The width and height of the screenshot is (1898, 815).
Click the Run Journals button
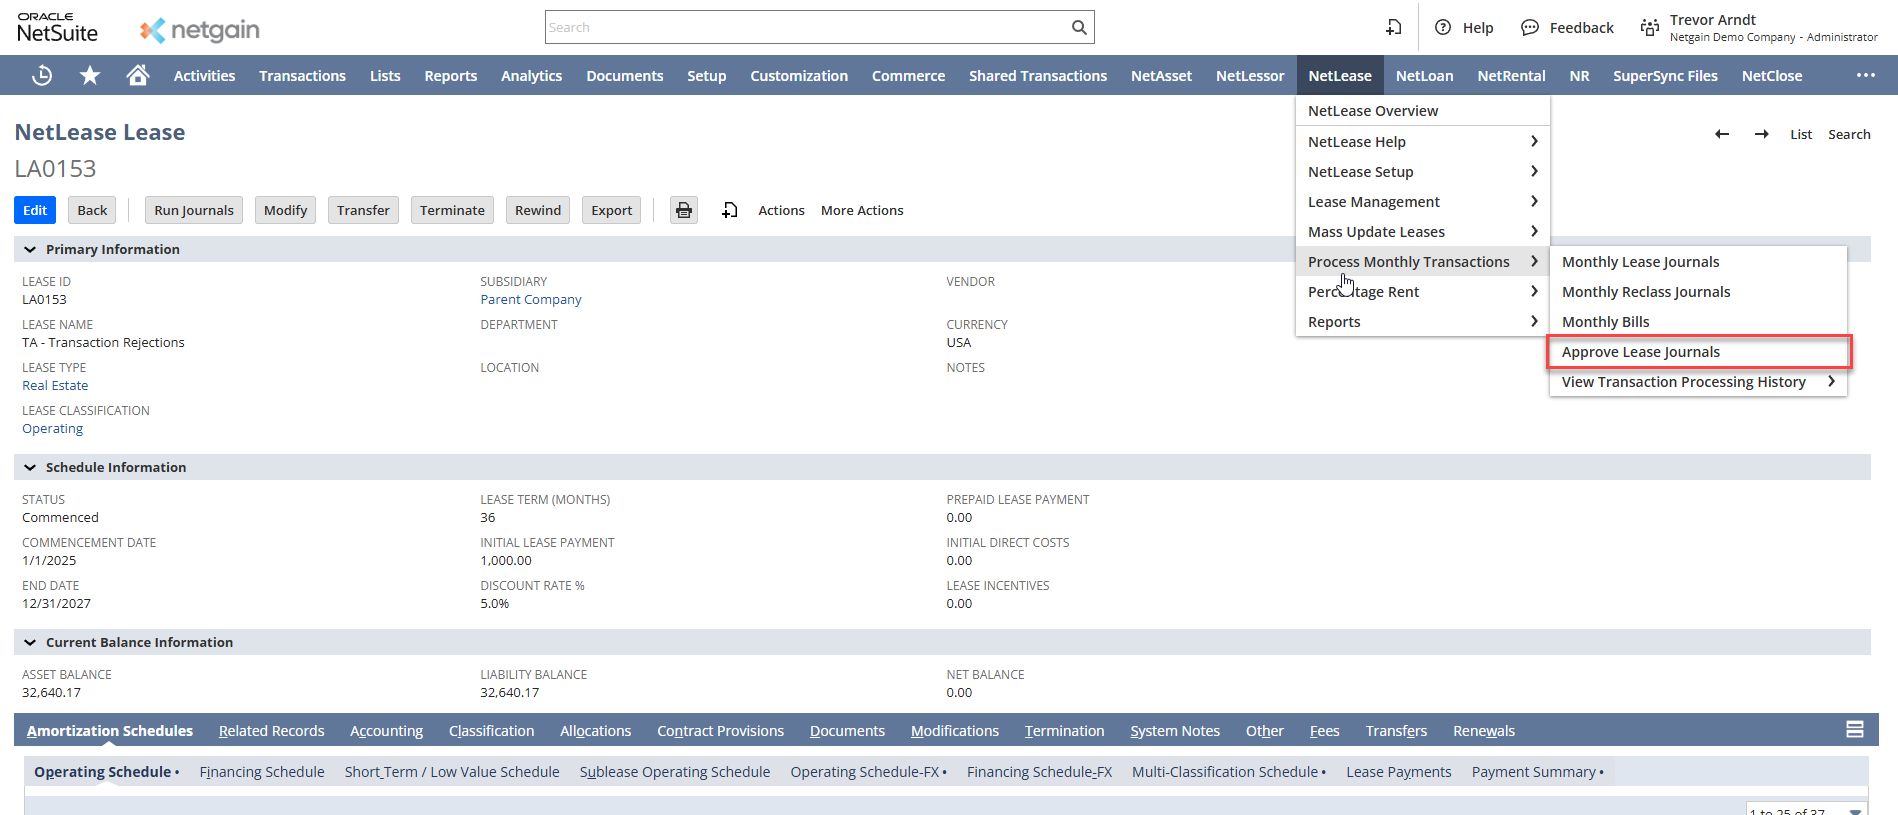coord(194,210)
